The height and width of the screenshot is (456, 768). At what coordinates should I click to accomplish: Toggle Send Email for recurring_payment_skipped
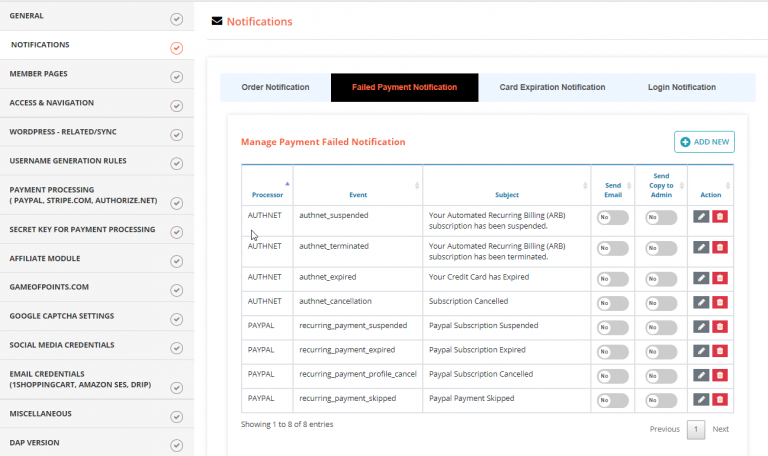tap(612, 399)
